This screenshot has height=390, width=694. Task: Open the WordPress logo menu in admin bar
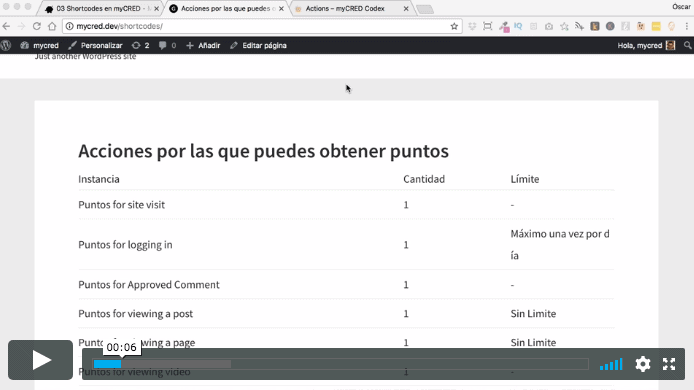click(6, 46)
